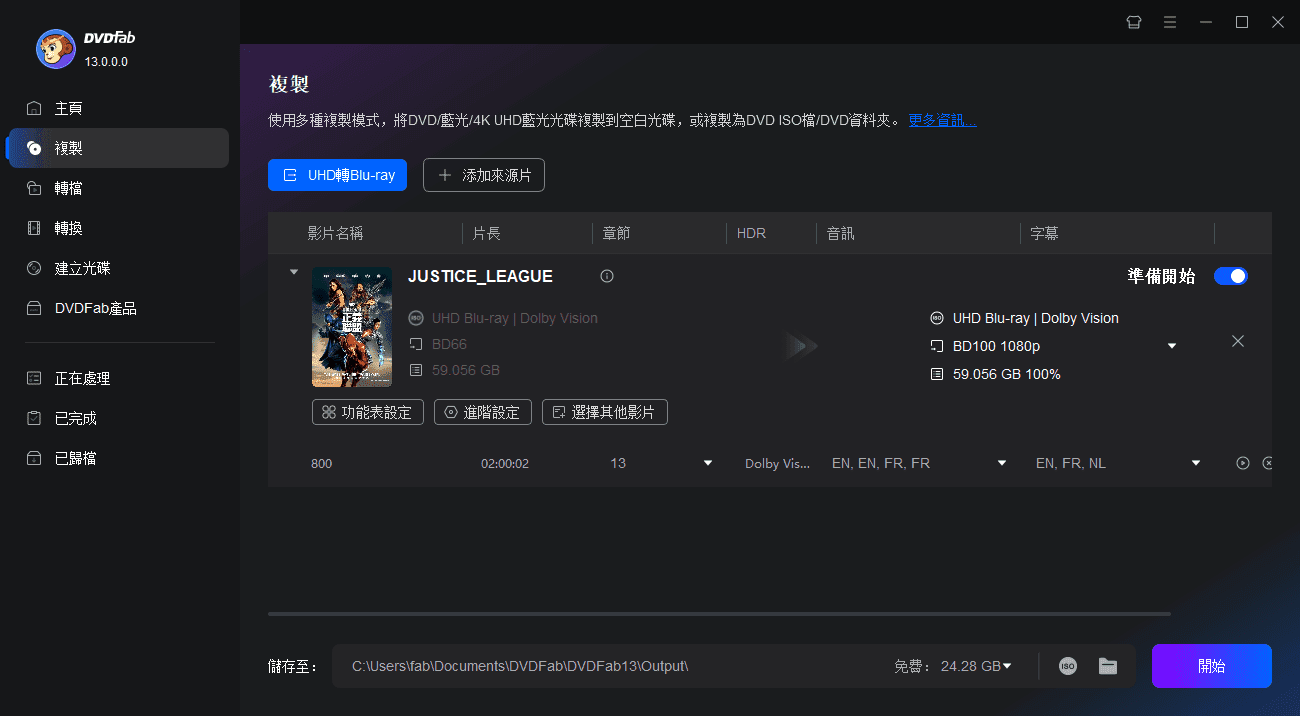This screenshot has height=716, width=1300.
Task: Click the 字幕 column header
Action: point(1045,233)
